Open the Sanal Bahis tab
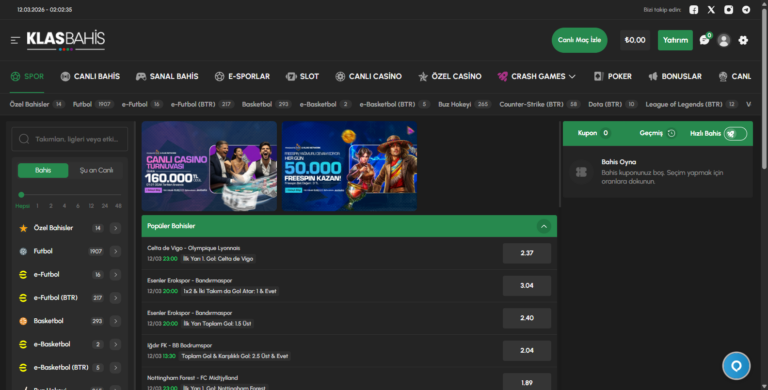Viewport: 768px width, 390px height. (x=167, y=76)
